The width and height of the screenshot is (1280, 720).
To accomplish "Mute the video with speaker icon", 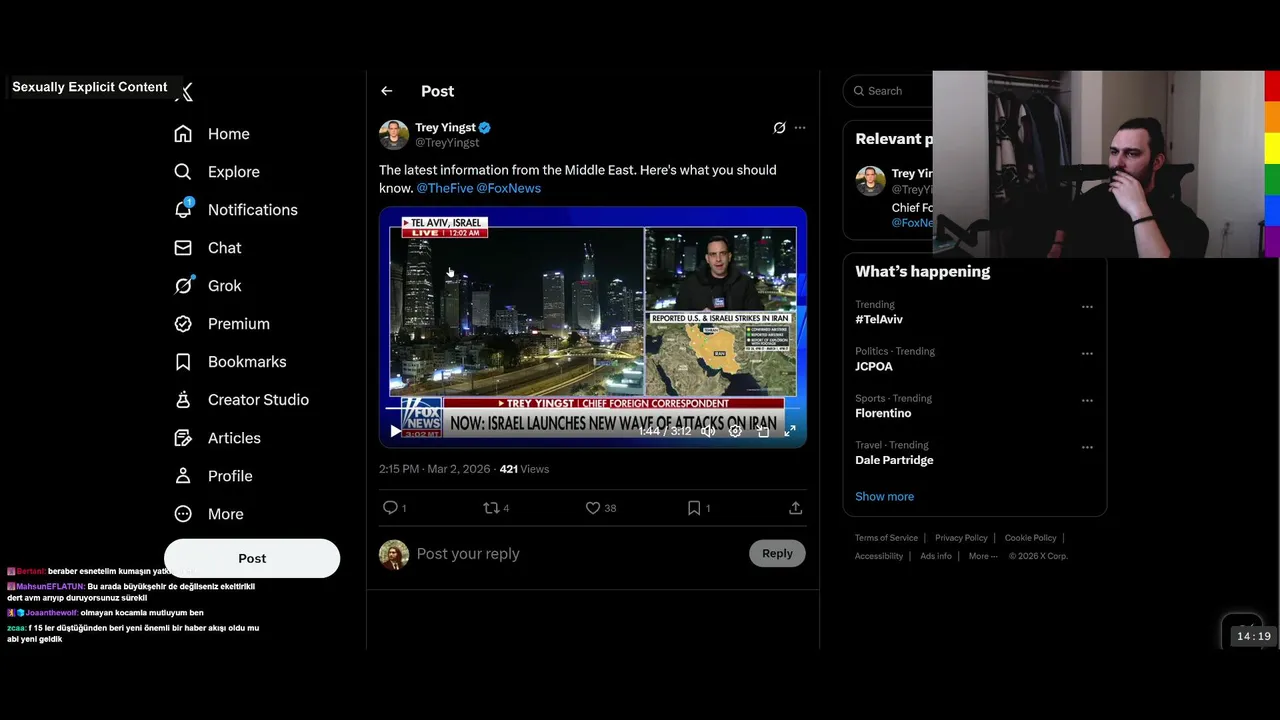I will click(708, 431).
